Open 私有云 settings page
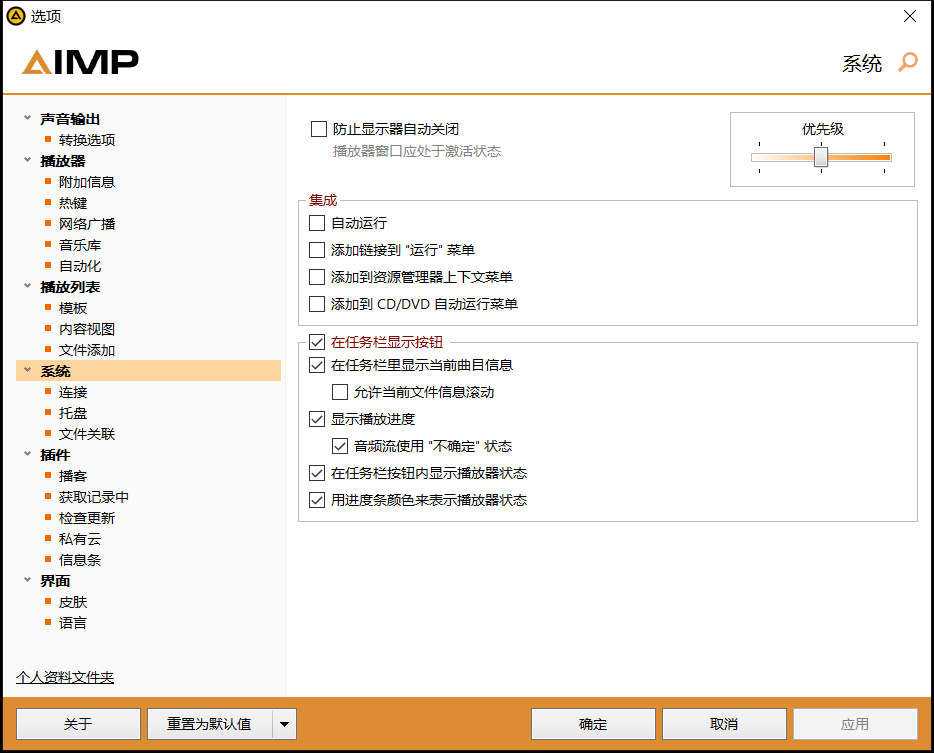934x753 pixels. (80, 539)
